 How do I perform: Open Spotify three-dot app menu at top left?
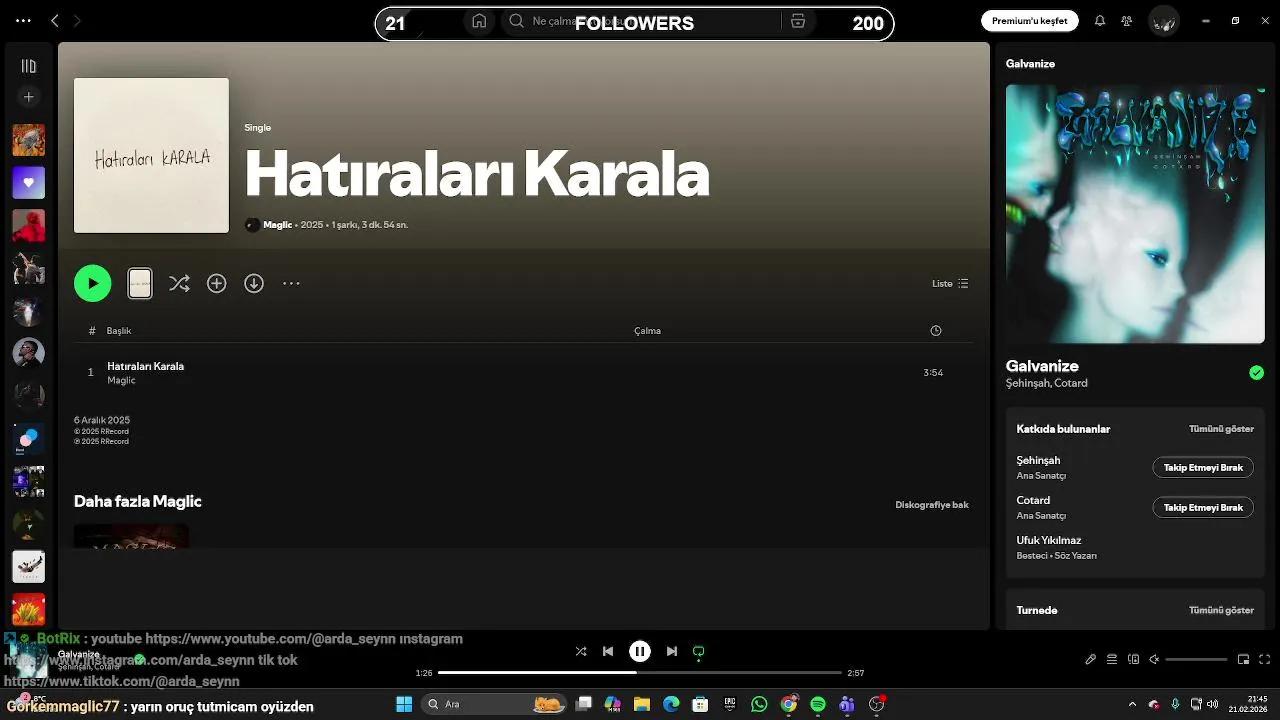[23, 21]
